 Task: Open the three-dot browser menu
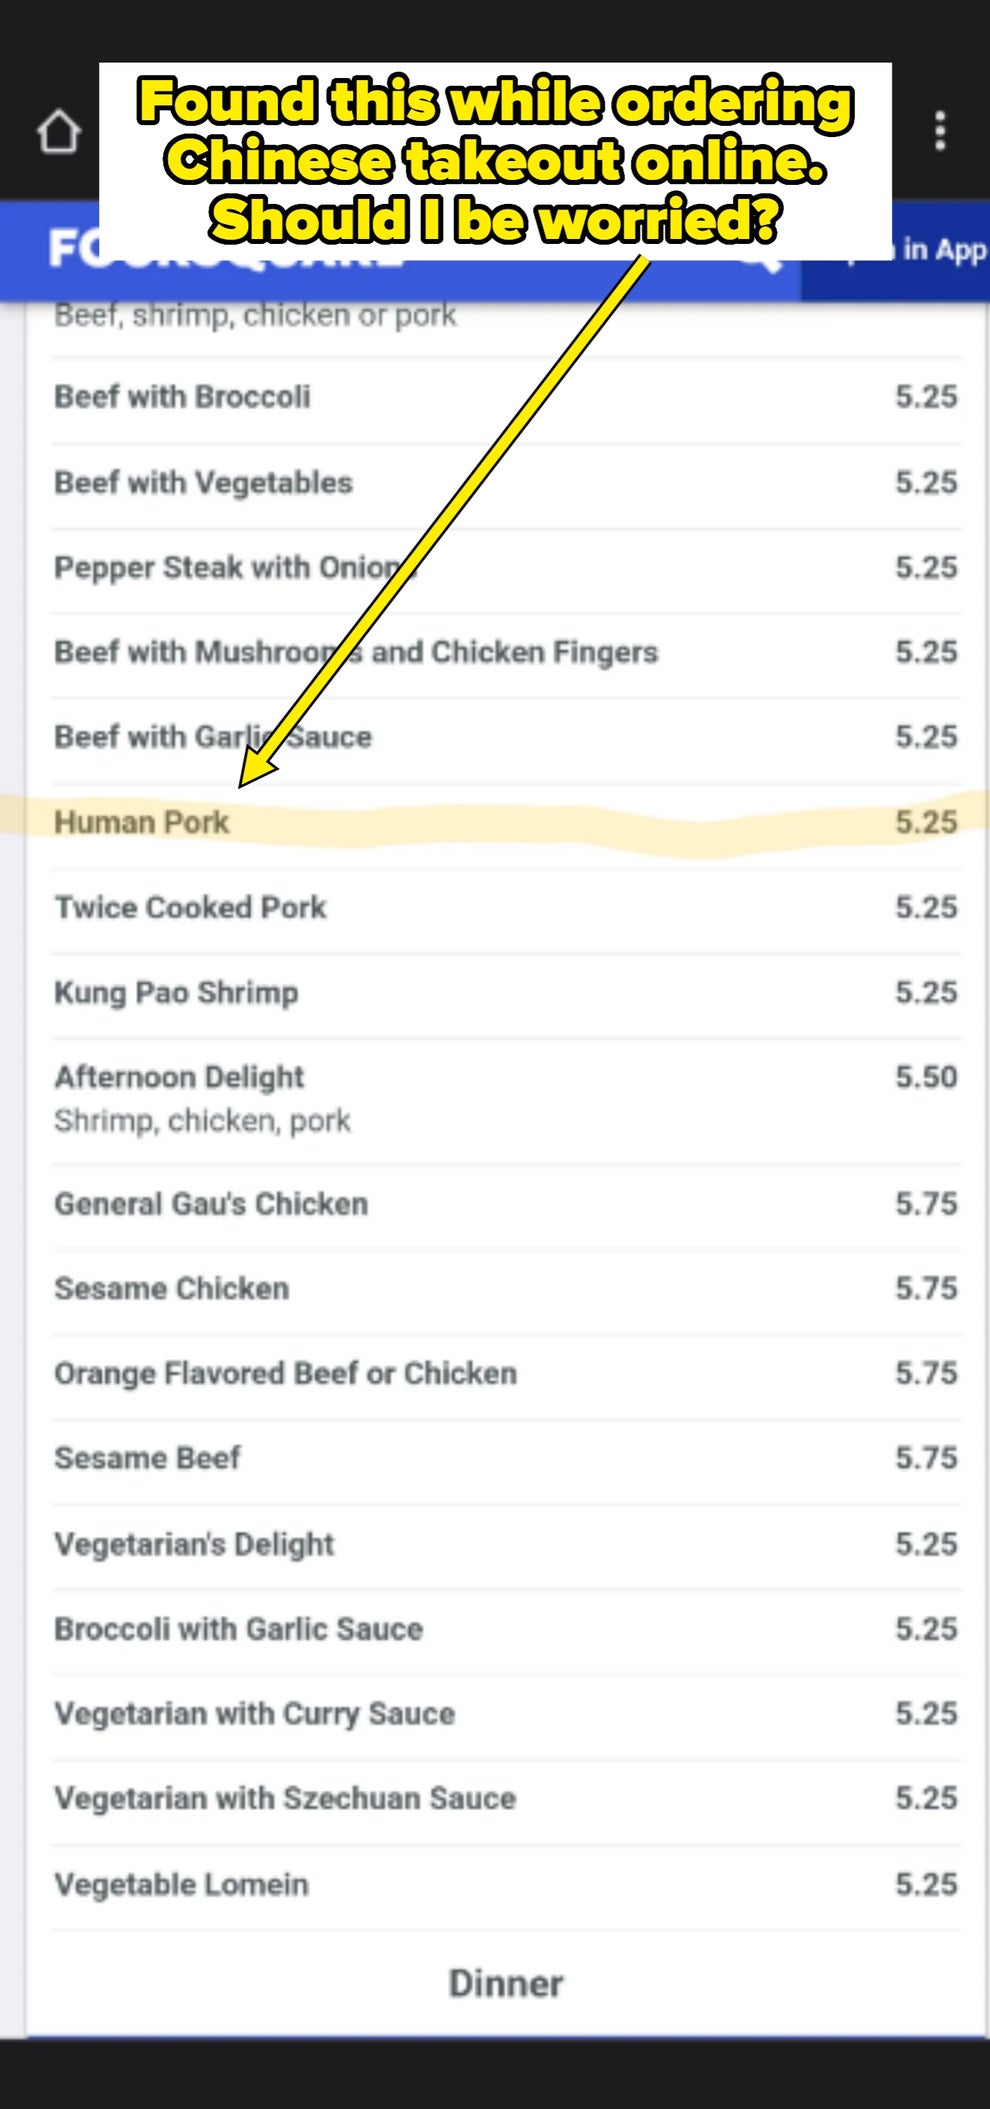point(939,131)
